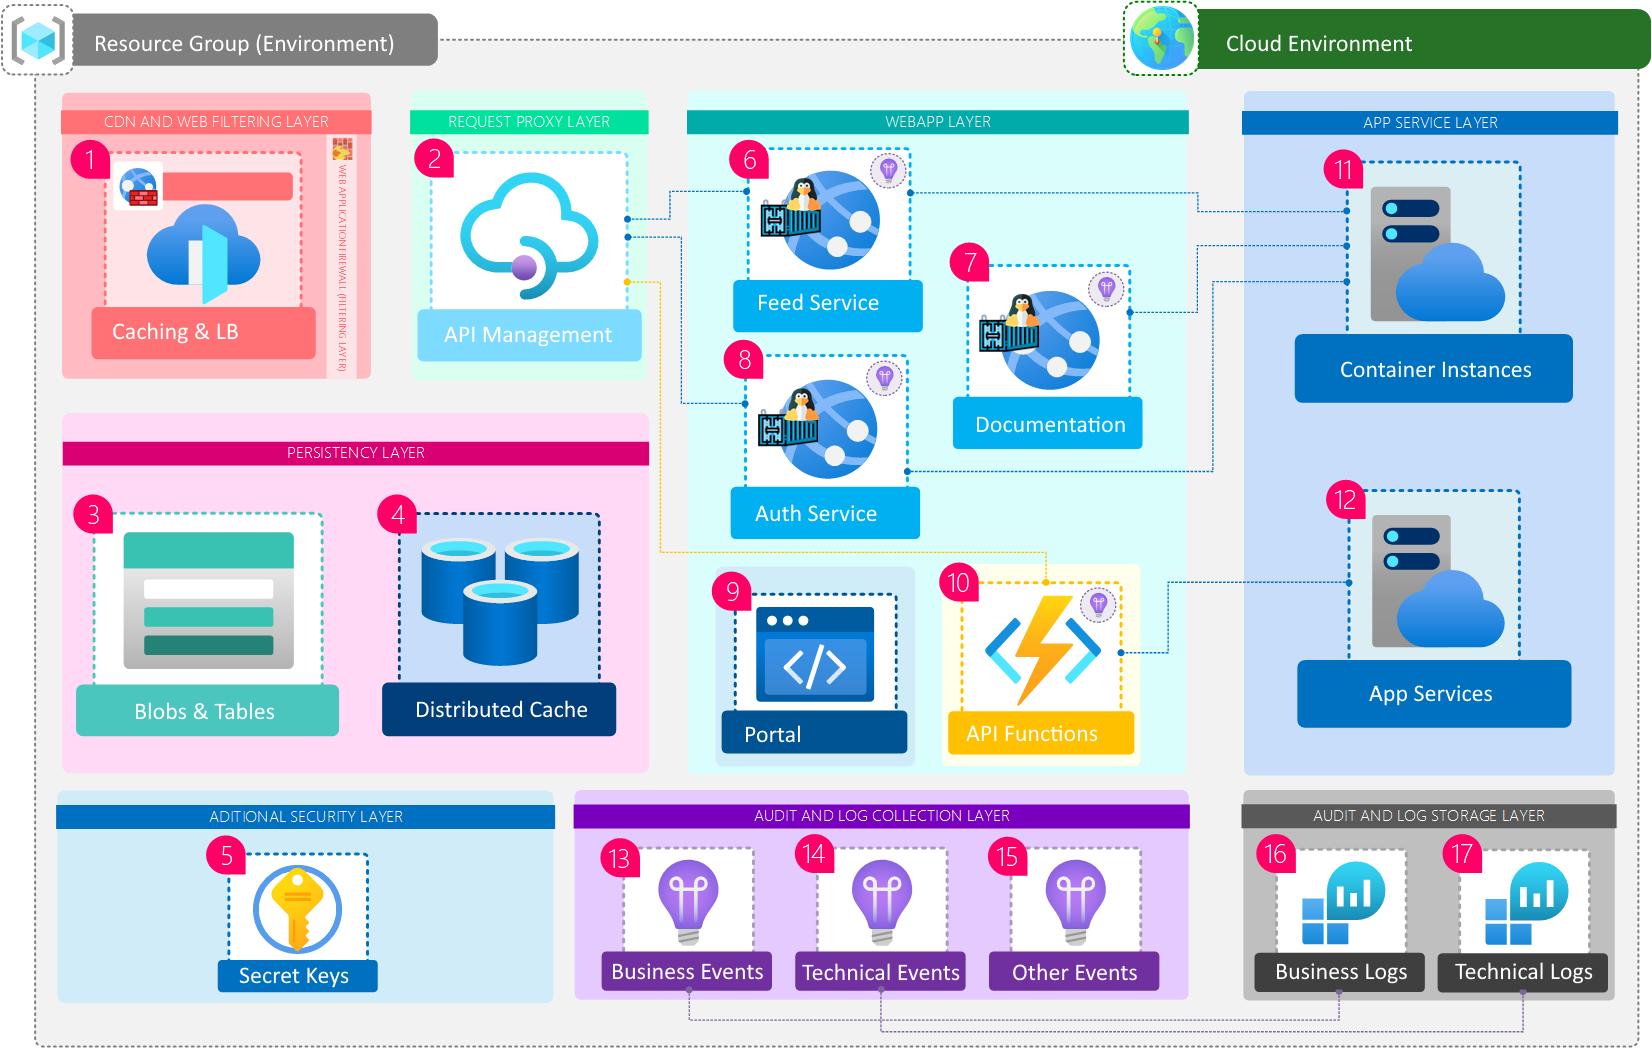Click the number 10 badge

click(958, 583)
